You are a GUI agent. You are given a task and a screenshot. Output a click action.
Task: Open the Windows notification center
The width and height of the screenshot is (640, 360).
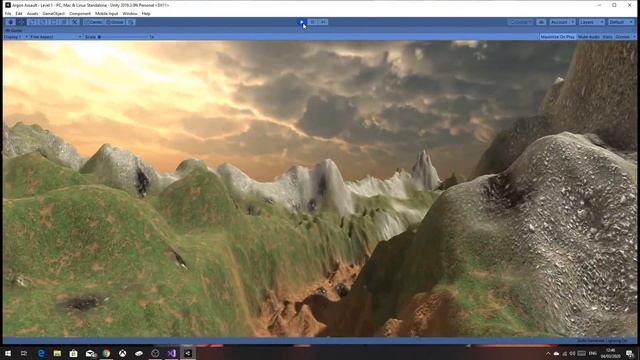point(630,353)
